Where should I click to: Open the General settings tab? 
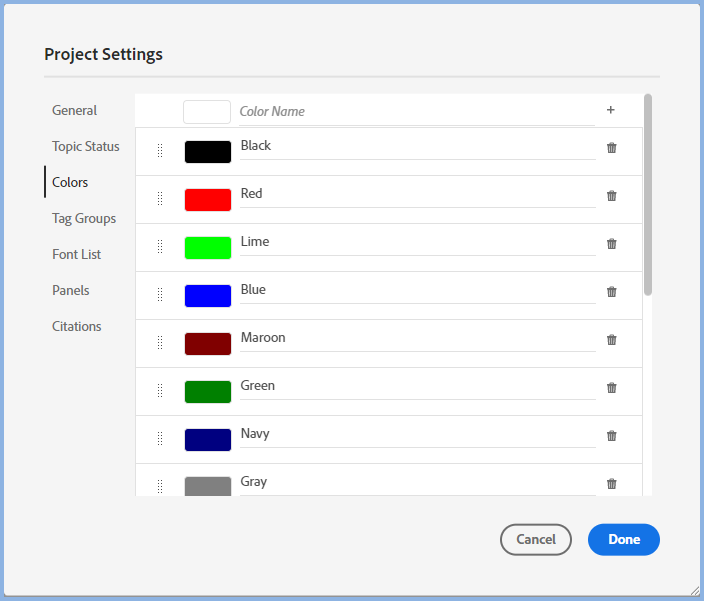pyautogui.click(x=75, y=111)
